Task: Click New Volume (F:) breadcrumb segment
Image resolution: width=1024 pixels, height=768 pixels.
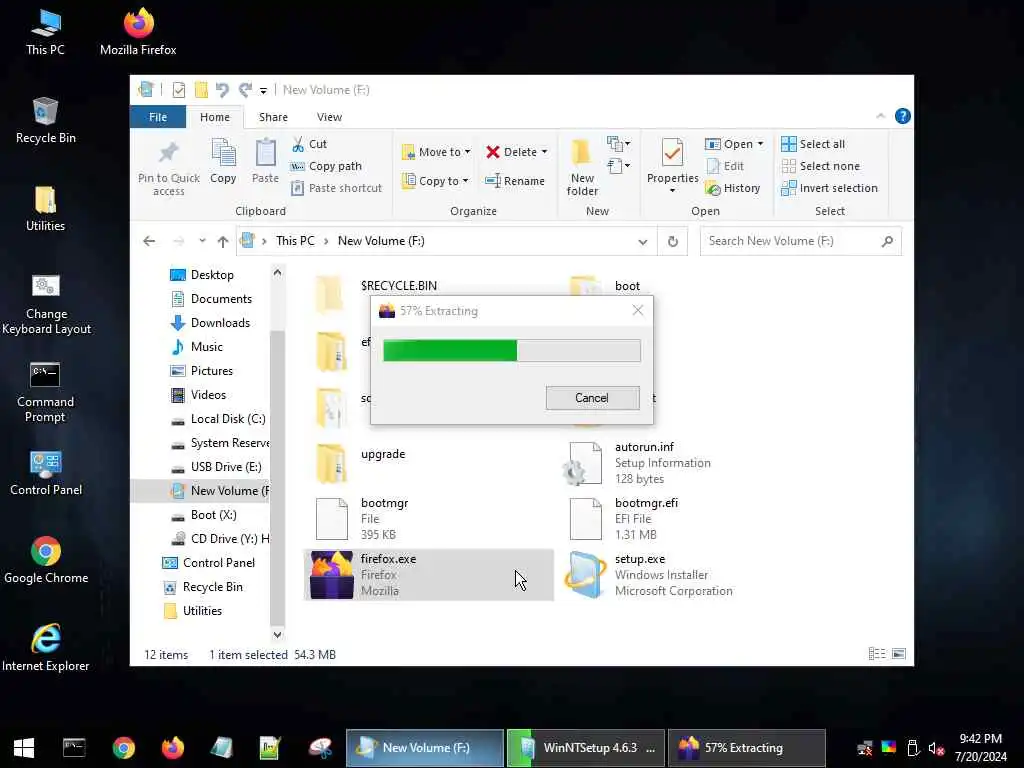Action: (x=381, y=241)
